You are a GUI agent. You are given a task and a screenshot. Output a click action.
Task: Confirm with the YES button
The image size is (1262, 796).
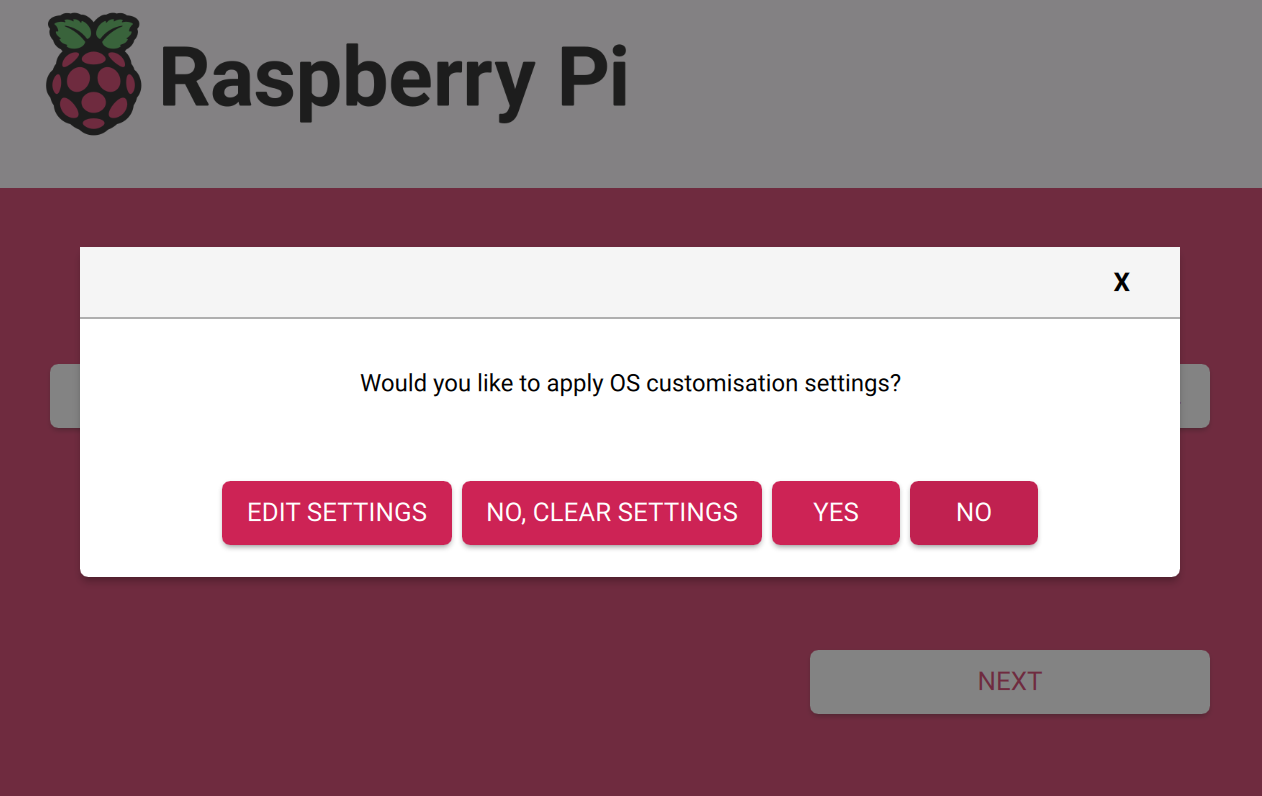[836, 513]
